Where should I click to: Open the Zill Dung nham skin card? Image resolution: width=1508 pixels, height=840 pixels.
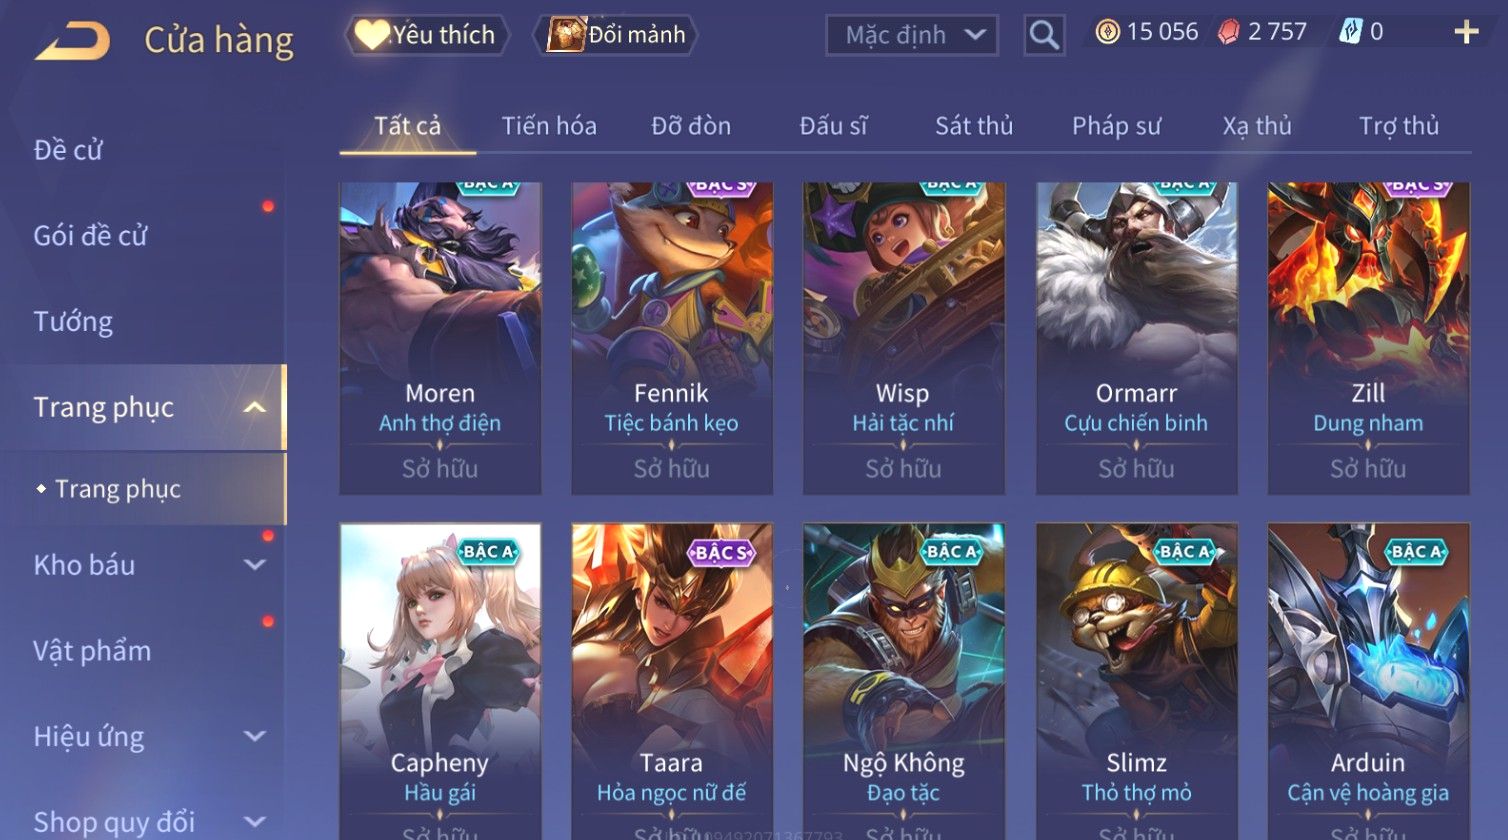click(x=1368, y=338)
